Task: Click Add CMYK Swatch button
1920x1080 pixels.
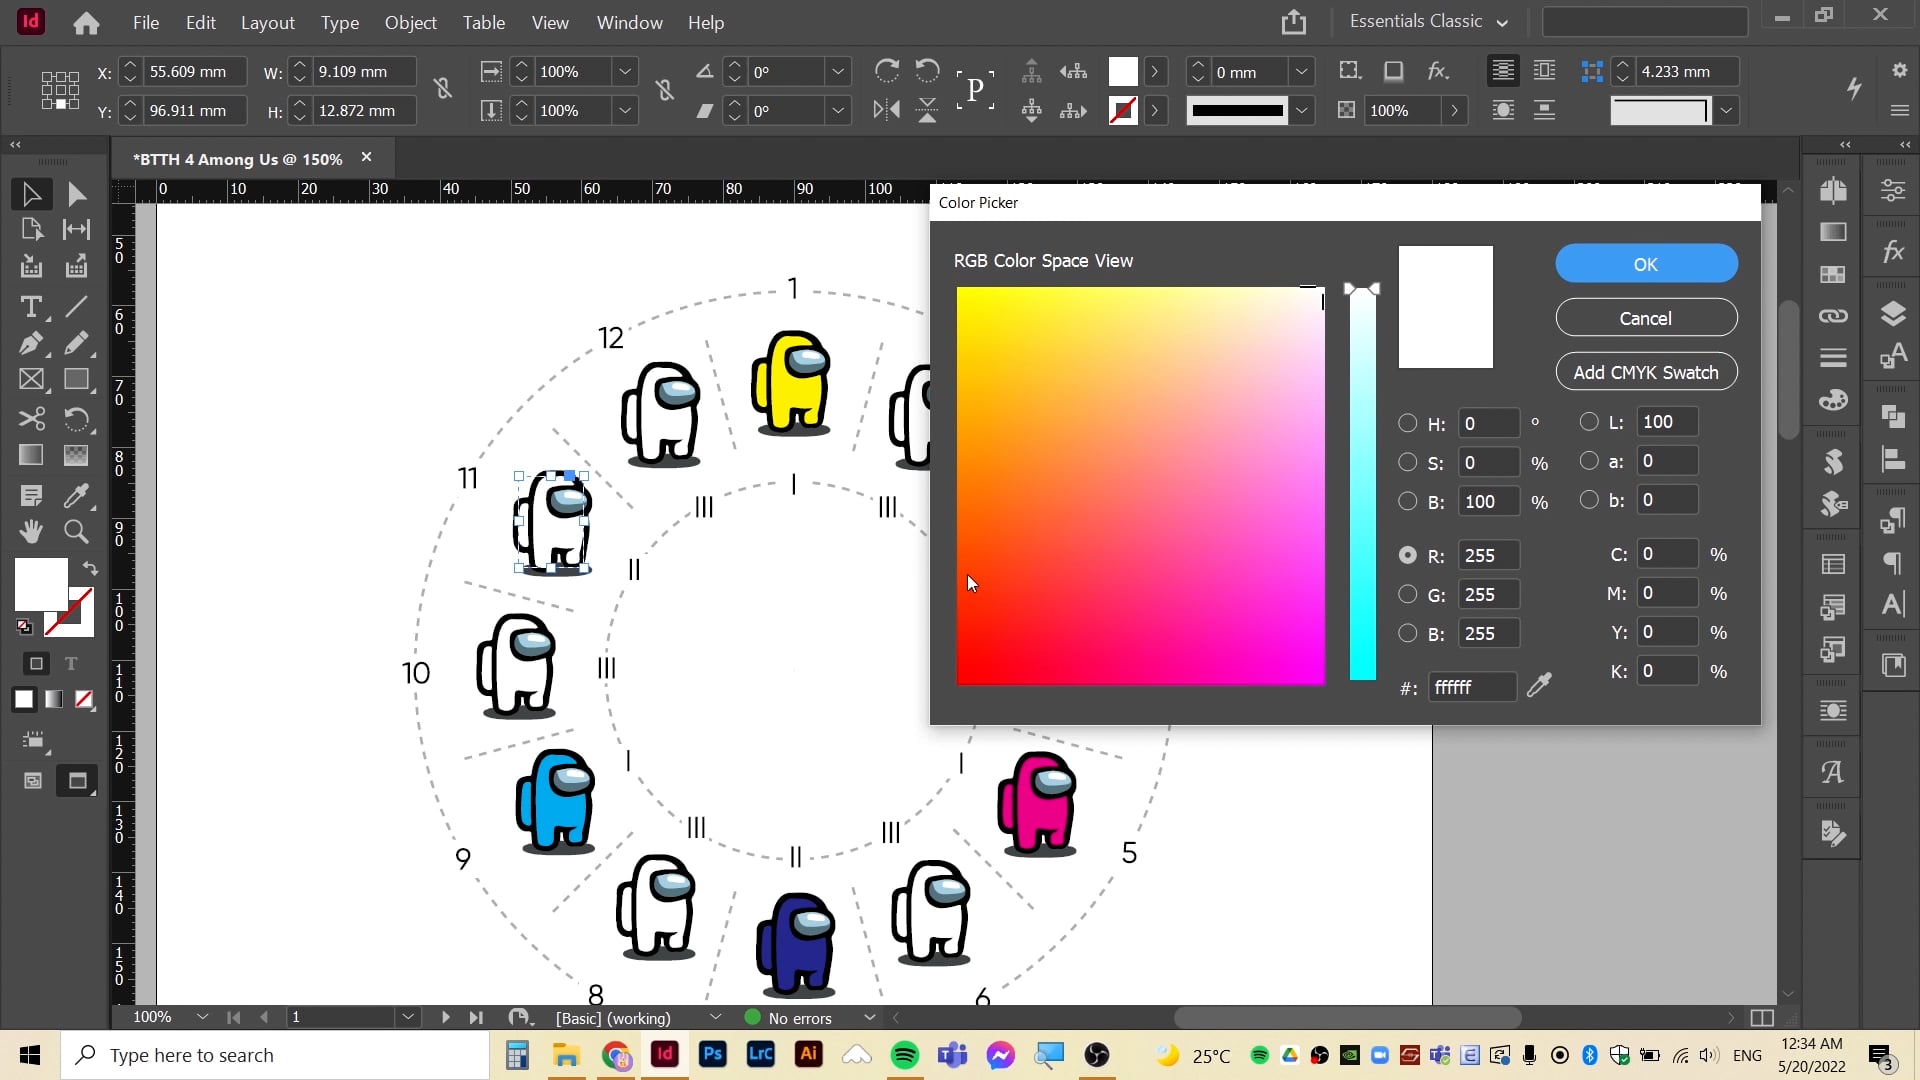Action: (1646, 372)
